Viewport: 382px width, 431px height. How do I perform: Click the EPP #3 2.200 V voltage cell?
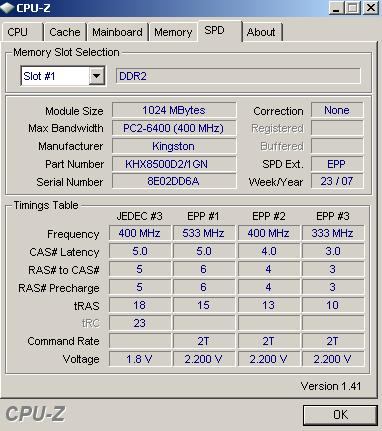point(333,359)
